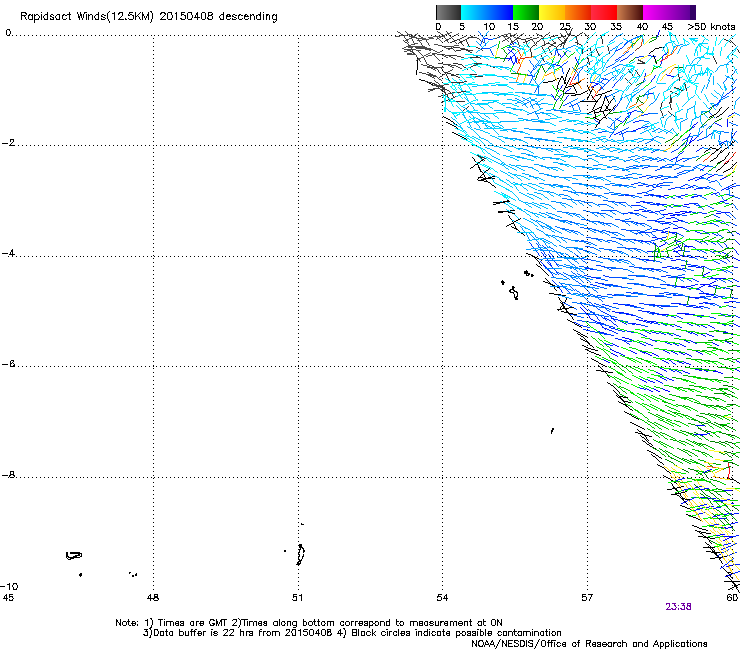This screenshot has height=650, width=740.
Task: Click latitude label '-8' on left axis
Action: 8,475
